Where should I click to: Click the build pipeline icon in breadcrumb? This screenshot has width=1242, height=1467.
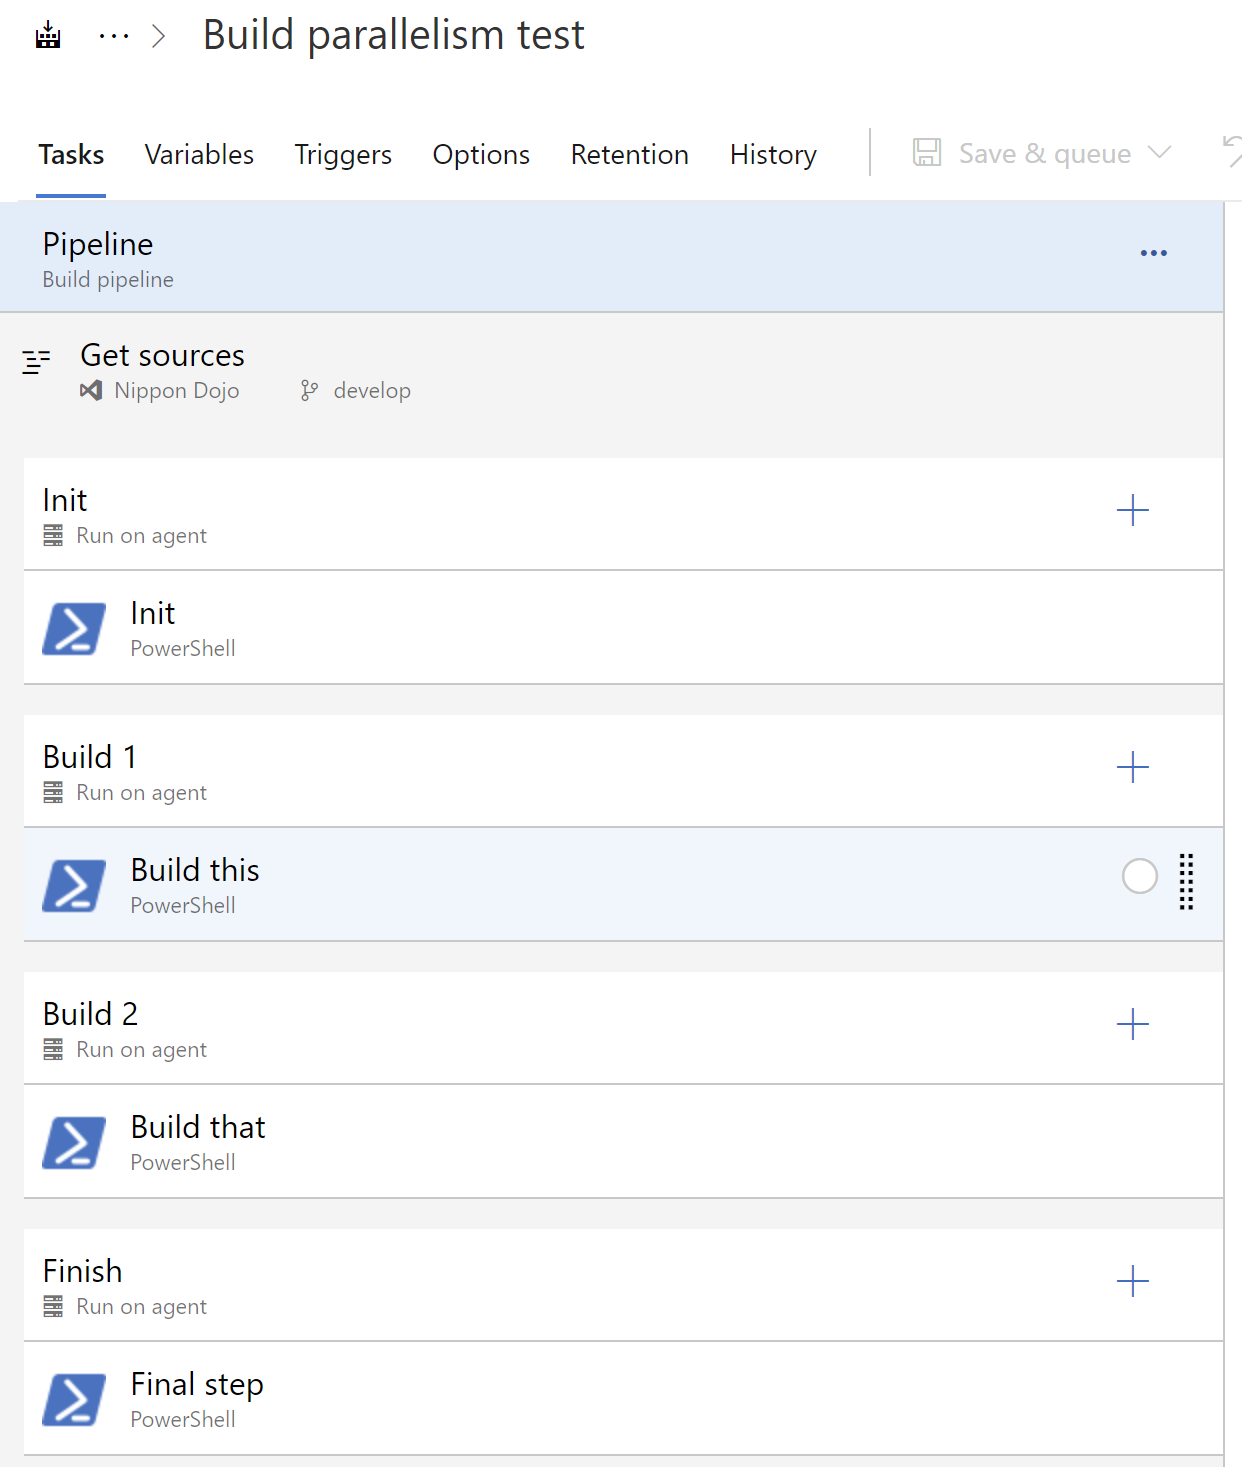pos(48,36)
